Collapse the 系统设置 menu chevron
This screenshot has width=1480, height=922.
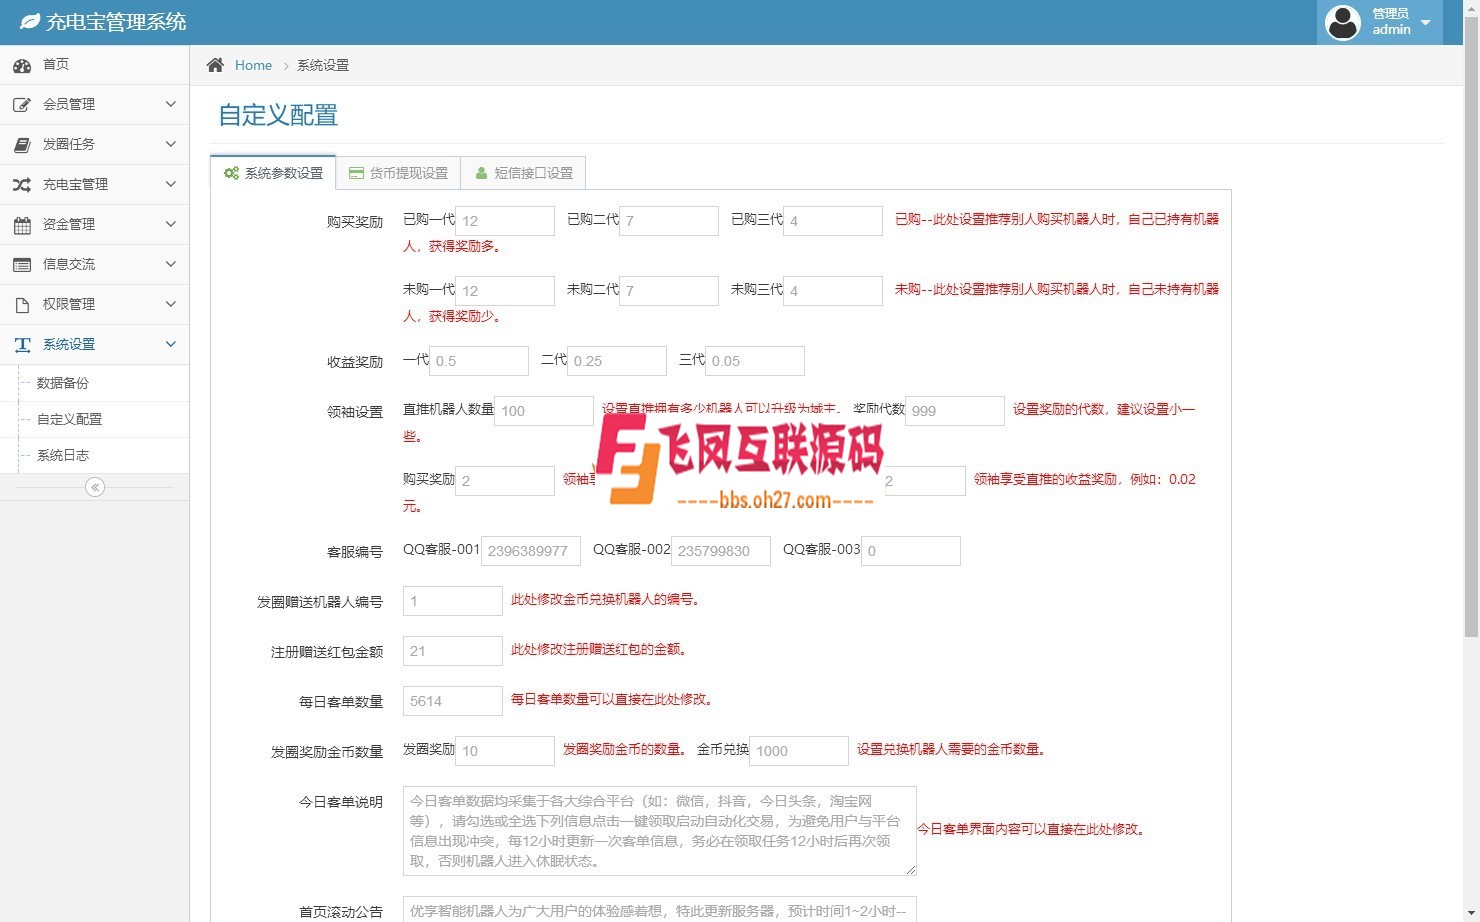171,344
